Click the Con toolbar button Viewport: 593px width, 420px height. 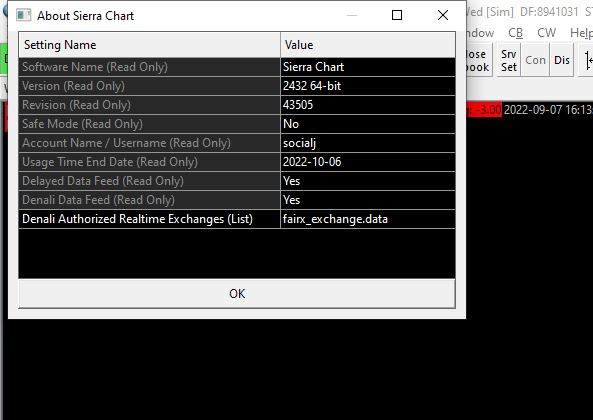coord(535,60)
